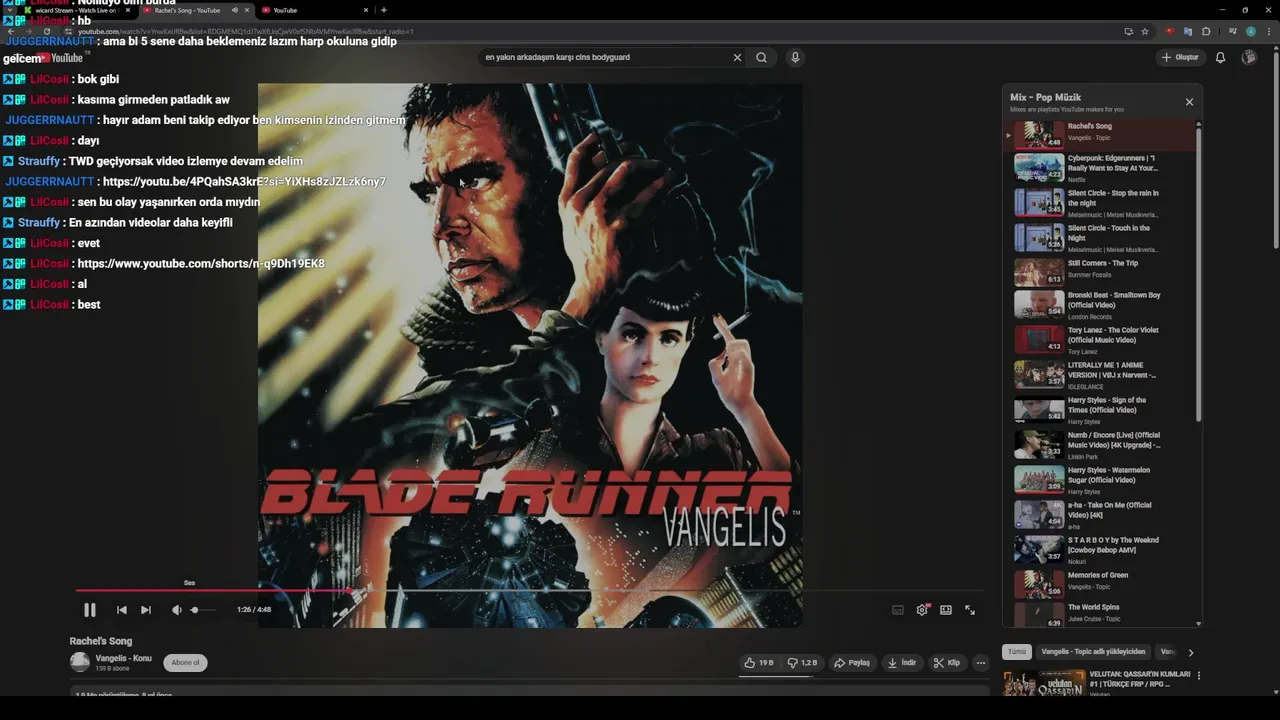
Task: Open YouTube account avatar menu
Action: [x=1249, y=58]
